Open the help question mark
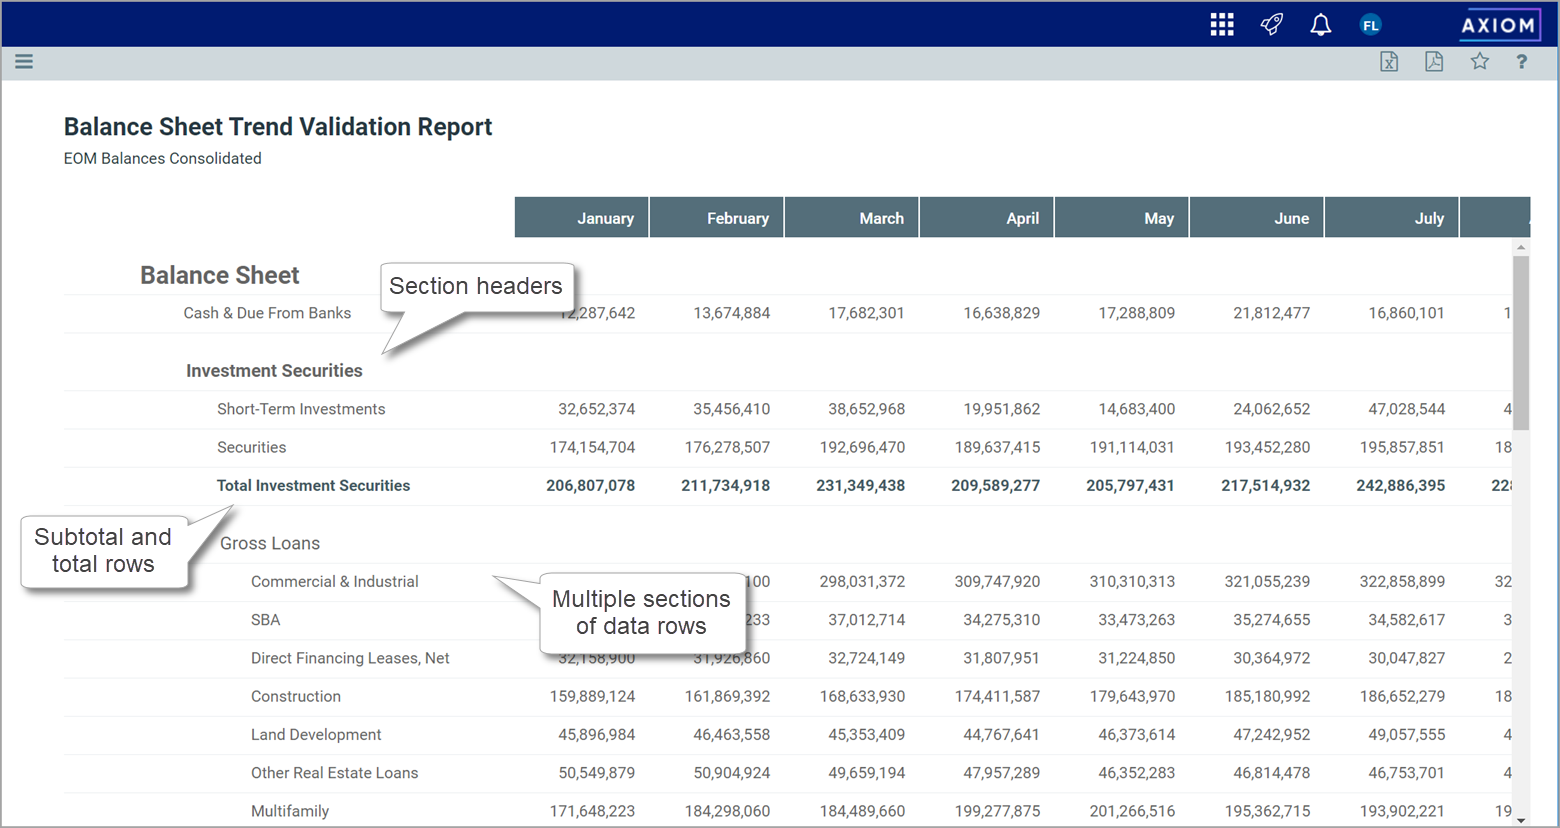1560x828 pixels. point(1521,62)
